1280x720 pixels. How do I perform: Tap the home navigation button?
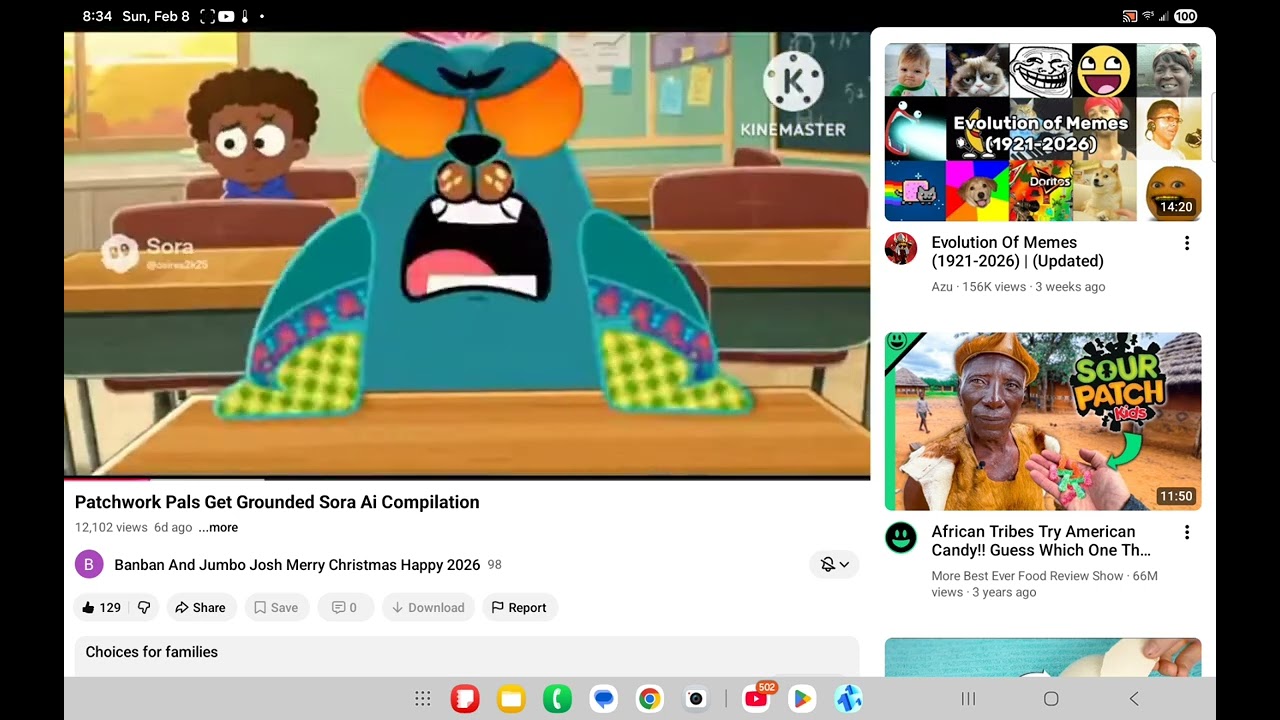click(x=1051, y=699)
